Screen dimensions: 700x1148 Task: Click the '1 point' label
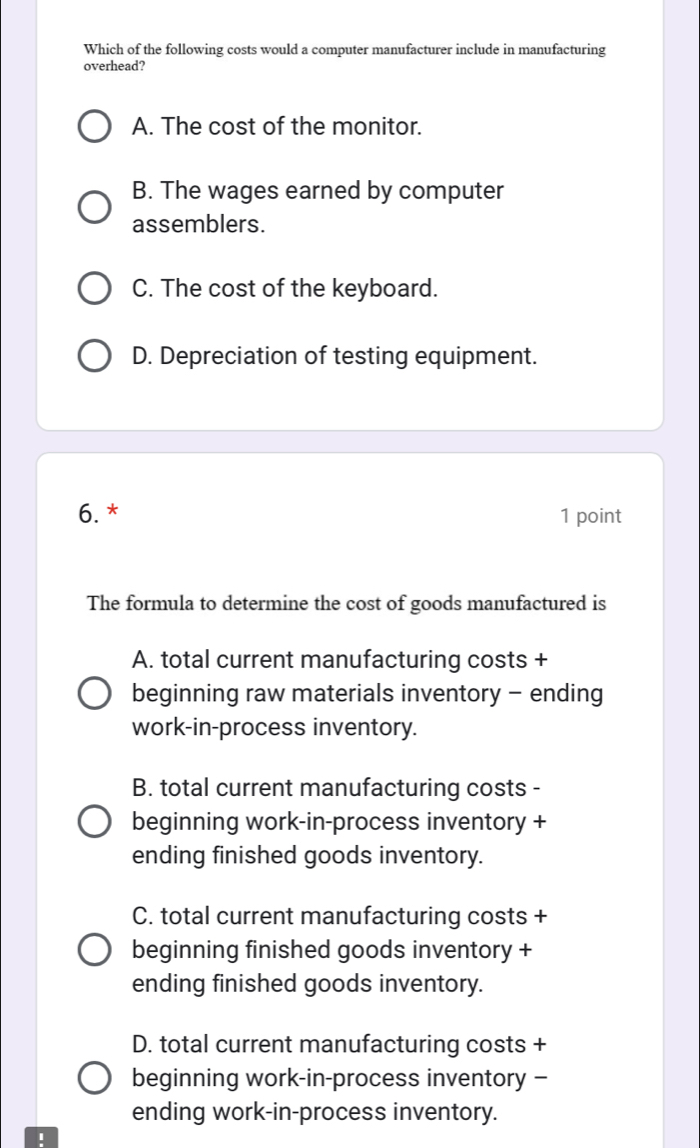click(x=591, y=516)
